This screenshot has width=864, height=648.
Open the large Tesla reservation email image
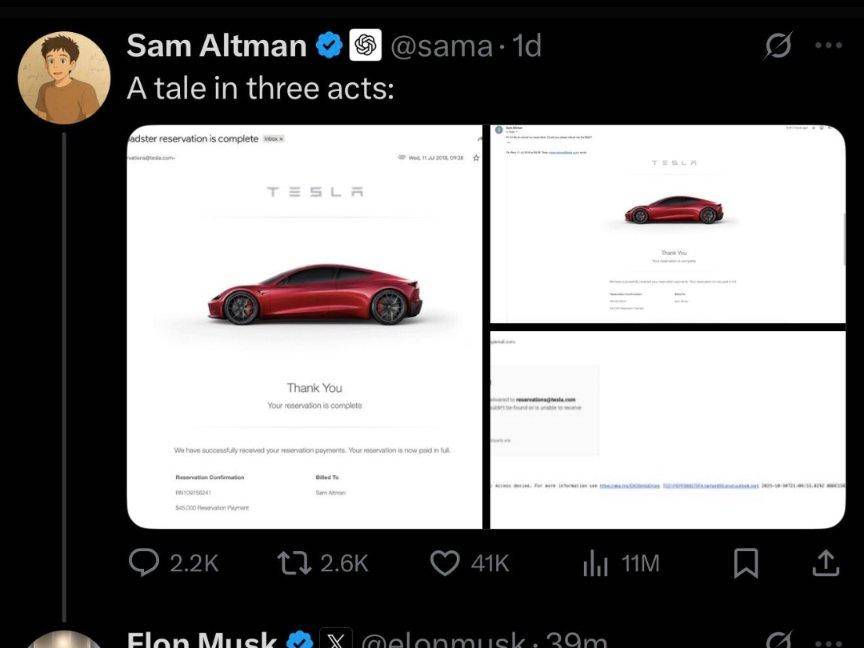click(306, 326)
